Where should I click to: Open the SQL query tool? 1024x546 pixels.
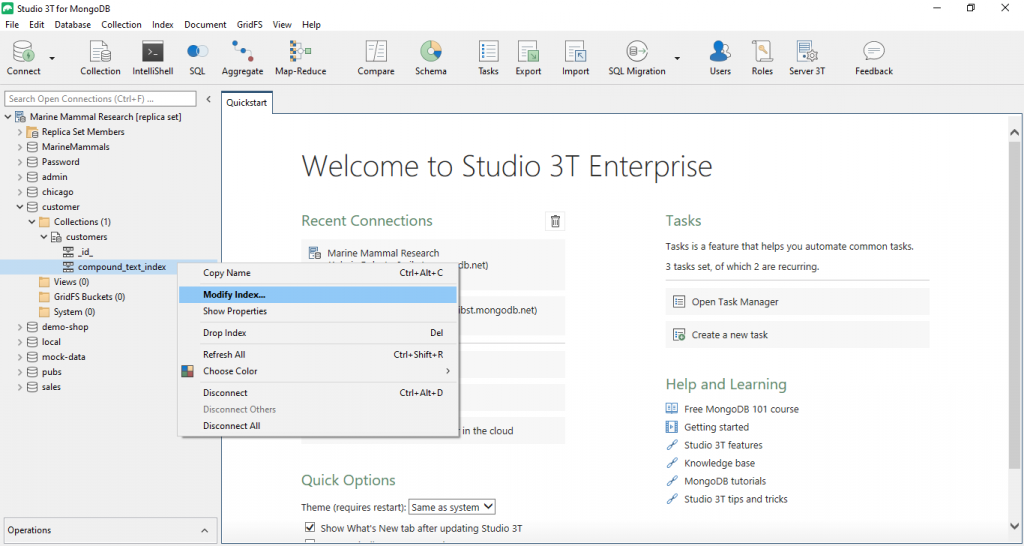197,57
